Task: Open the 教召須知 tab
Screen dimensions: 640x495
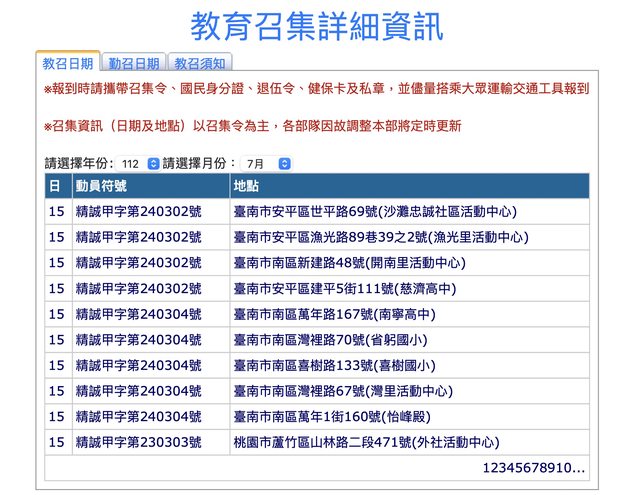Action: [201, 62]
